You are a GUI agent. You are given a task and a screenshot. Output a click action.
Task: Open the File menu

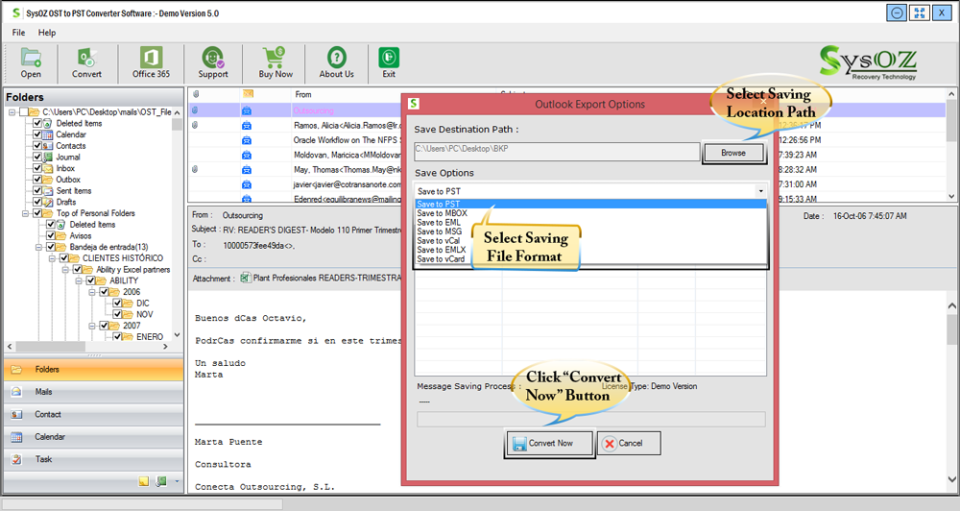19,32
